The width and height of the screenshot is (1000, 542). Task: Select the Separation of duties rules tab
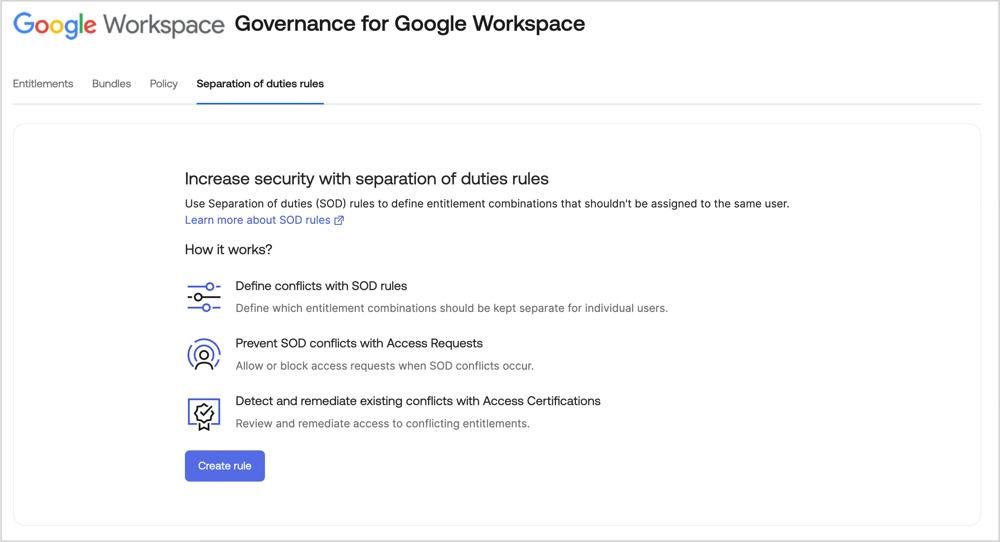tap(260, 84)
